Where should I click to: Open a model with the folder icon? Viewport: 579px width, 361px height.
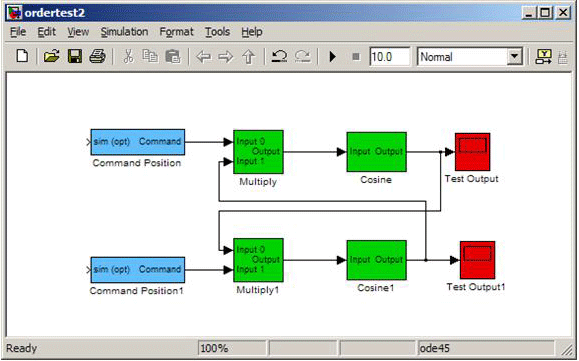click(51, 56)
